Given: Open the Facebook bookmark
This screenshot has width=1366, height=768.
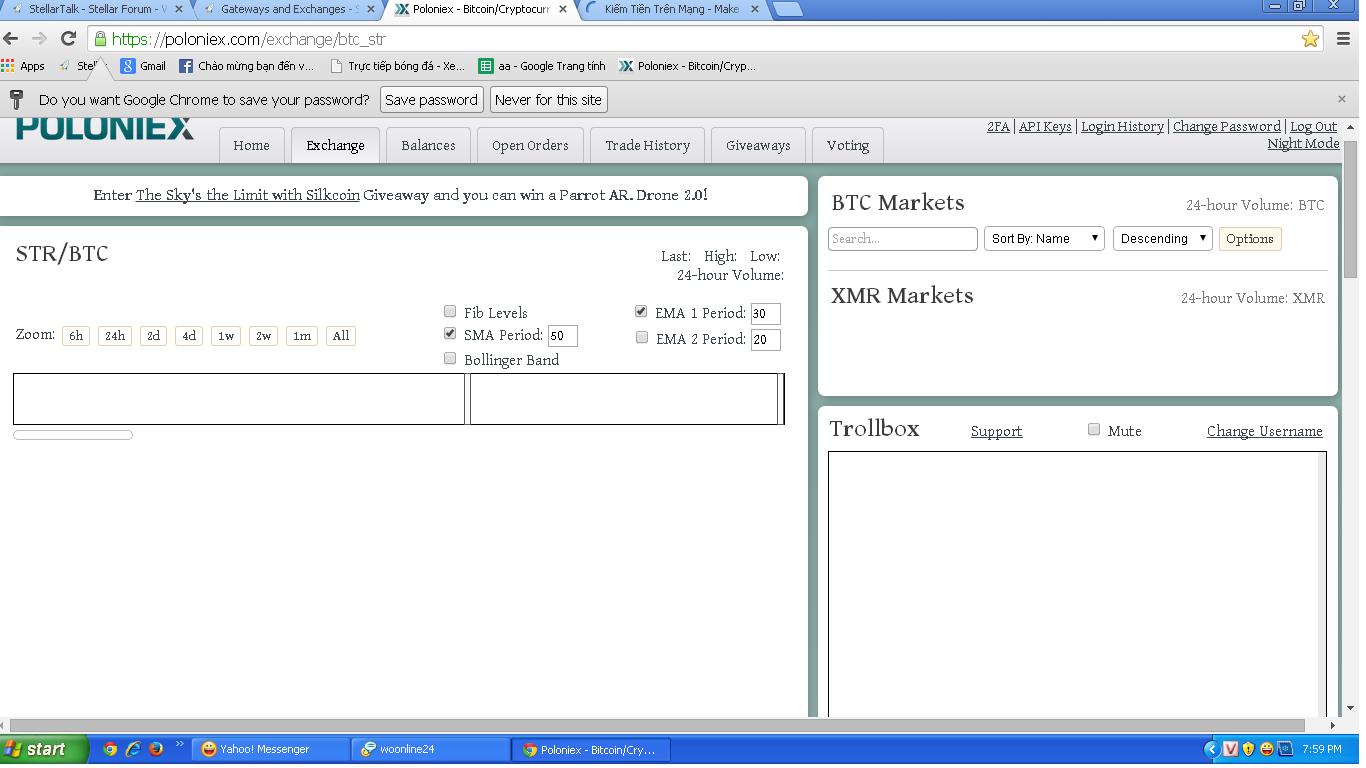Looking at the screenshot, I should point(246,66).
